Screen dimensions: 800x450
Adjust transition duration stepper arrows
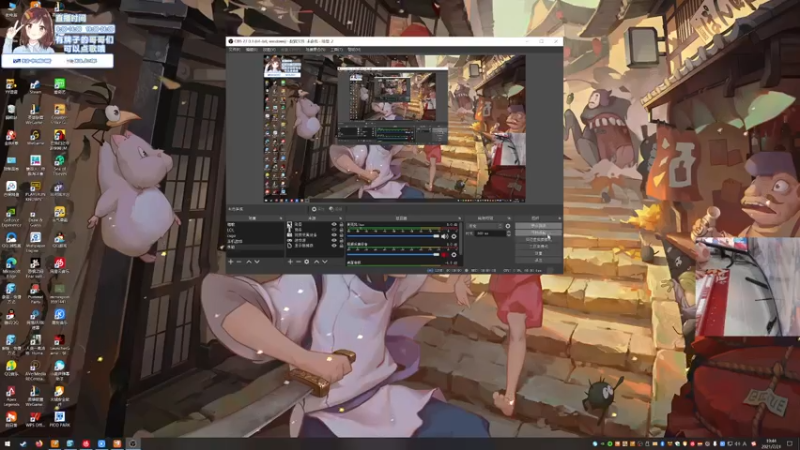(508, 234)
